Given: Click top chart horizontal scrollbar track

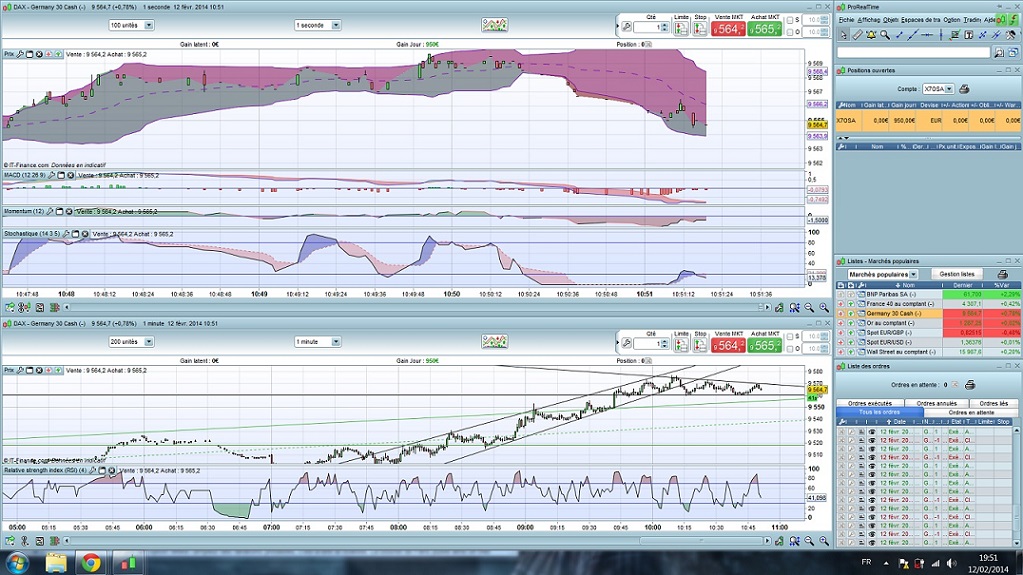Looking at the screenshot, I should (x=418, y=307).
